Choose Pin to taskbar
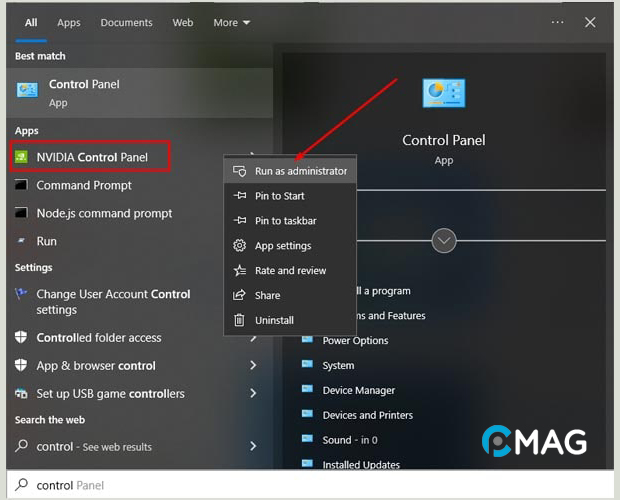The height and width of the screenshot is (500, 620). 290,221
